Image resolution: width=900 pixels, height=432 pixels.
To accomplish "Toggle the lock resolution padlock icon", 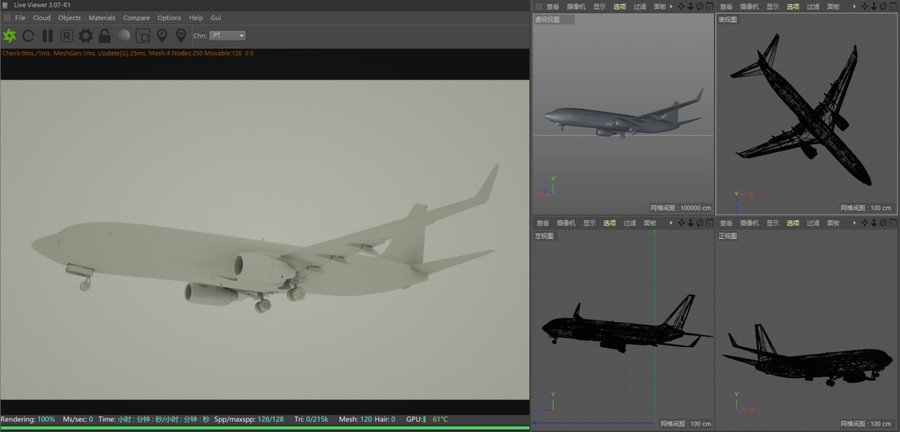I will [x=104, y=36].
